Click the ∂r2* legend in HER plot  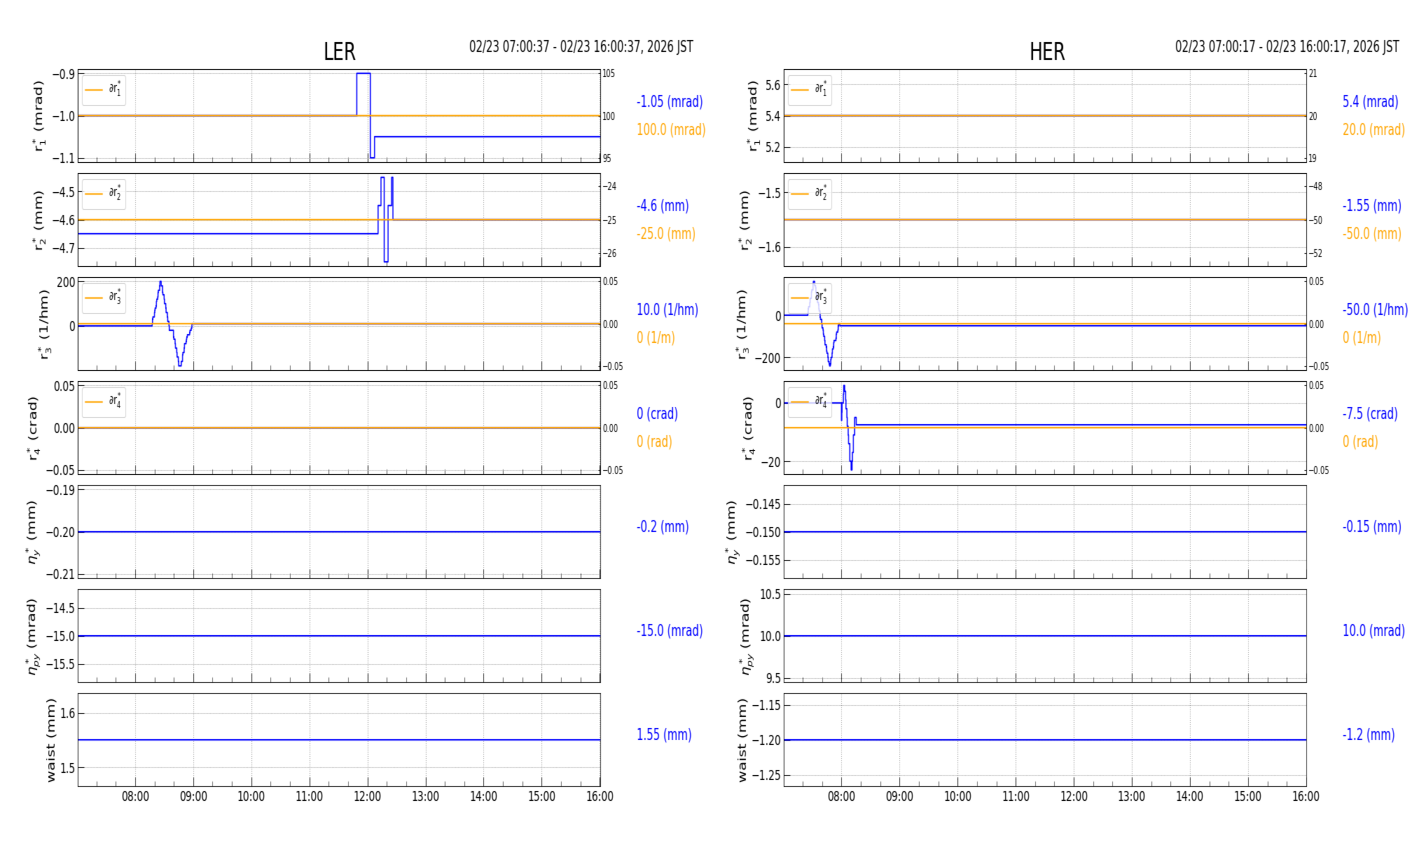810,193
